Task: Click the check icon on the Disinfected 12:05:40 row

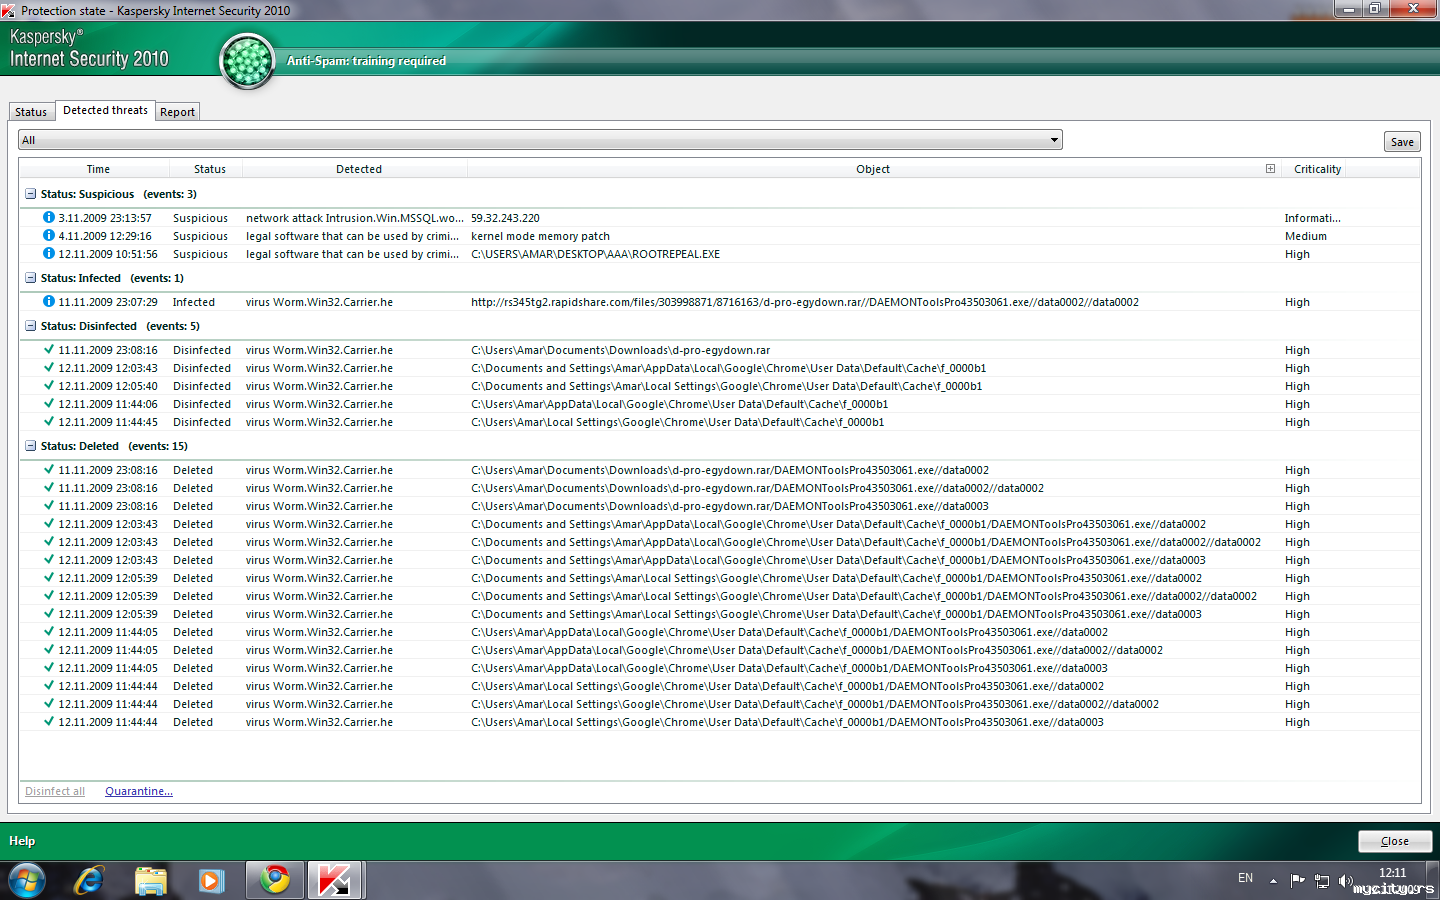Action: click(x=49, y=385)
